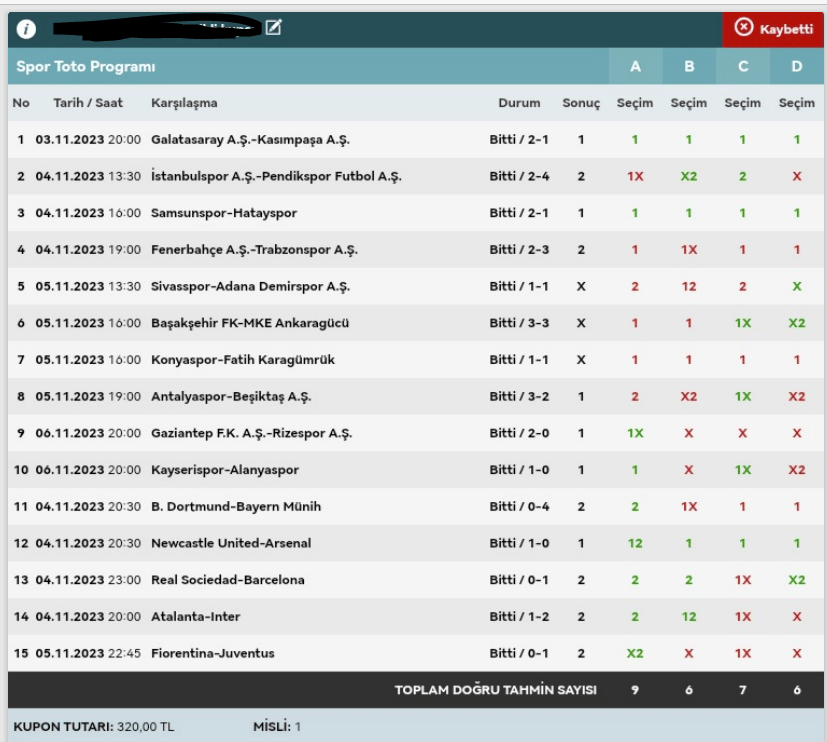Click the Bitti / 3-3 status for Başakşehir
Viewport: 827px width, 742px height.
pyautogui.click(x=517, y=324)
